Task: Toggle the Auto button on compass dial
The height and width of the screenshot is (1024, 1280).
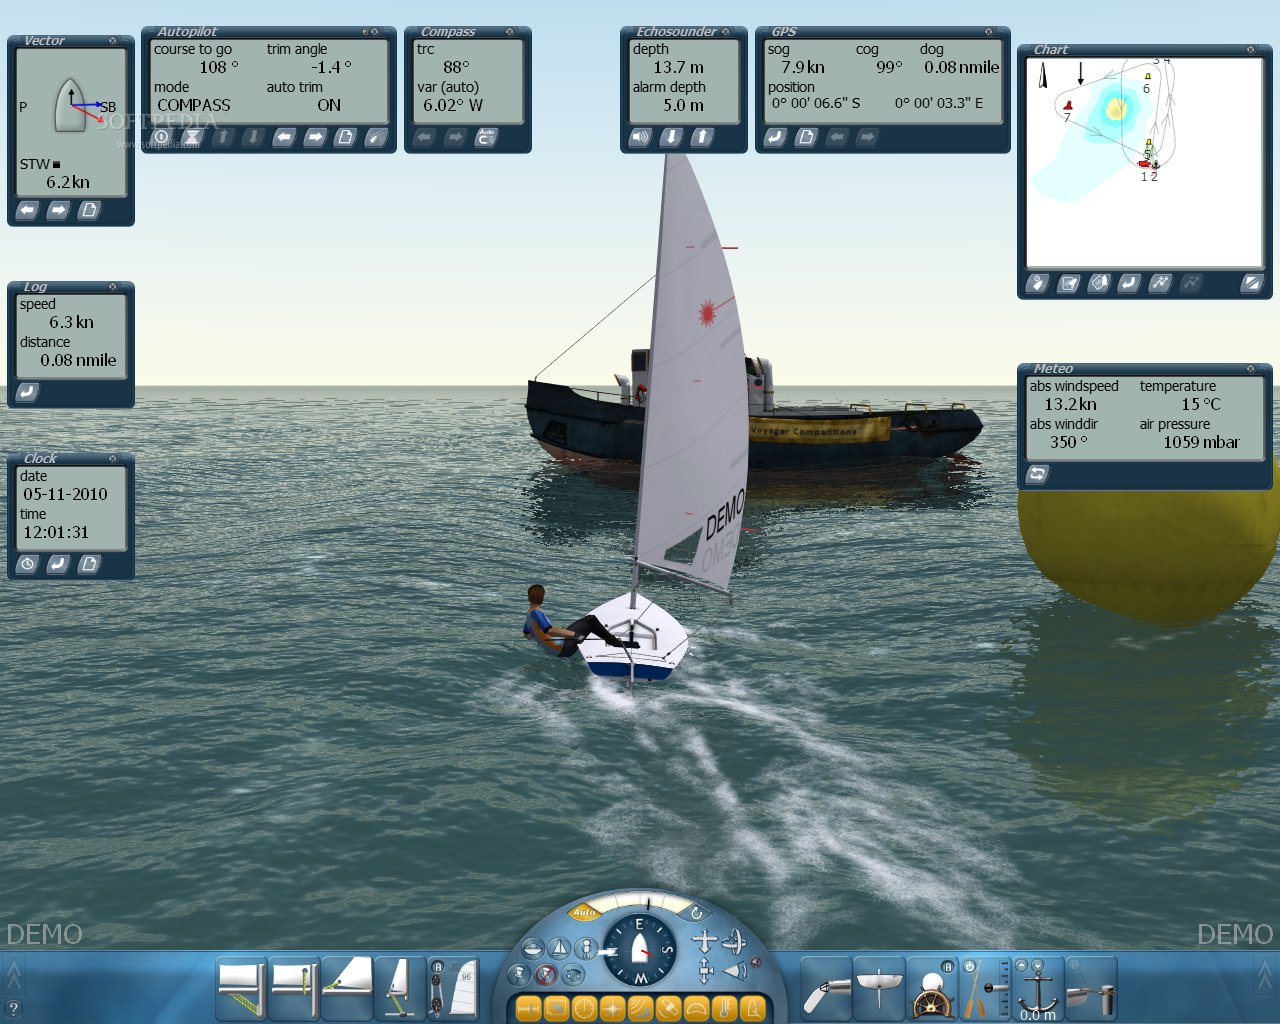Action: pos(584,912)
